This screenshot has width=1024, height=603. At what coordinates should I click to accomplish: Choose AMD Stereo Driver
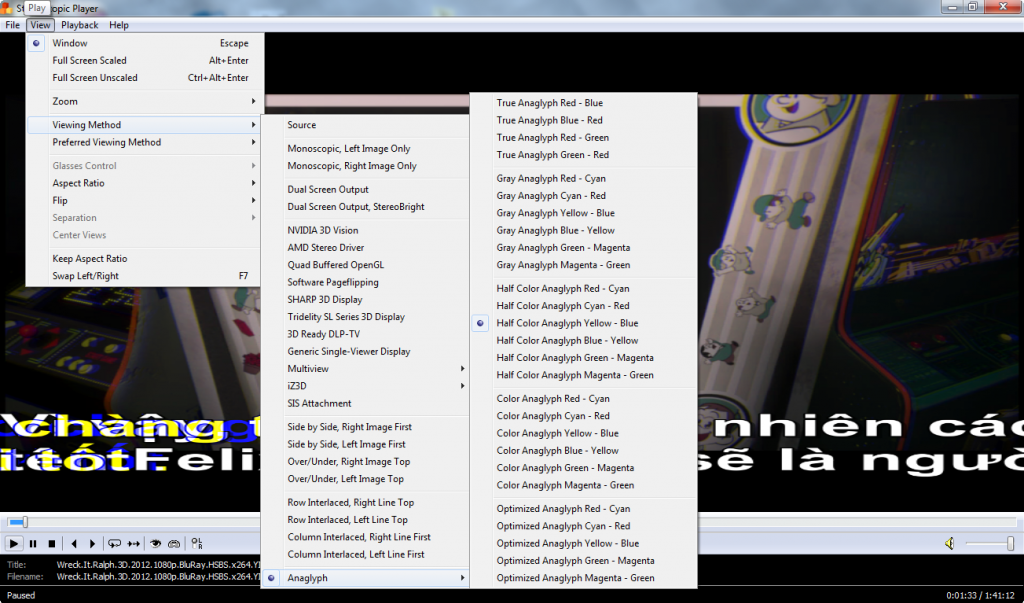[365, 248]
